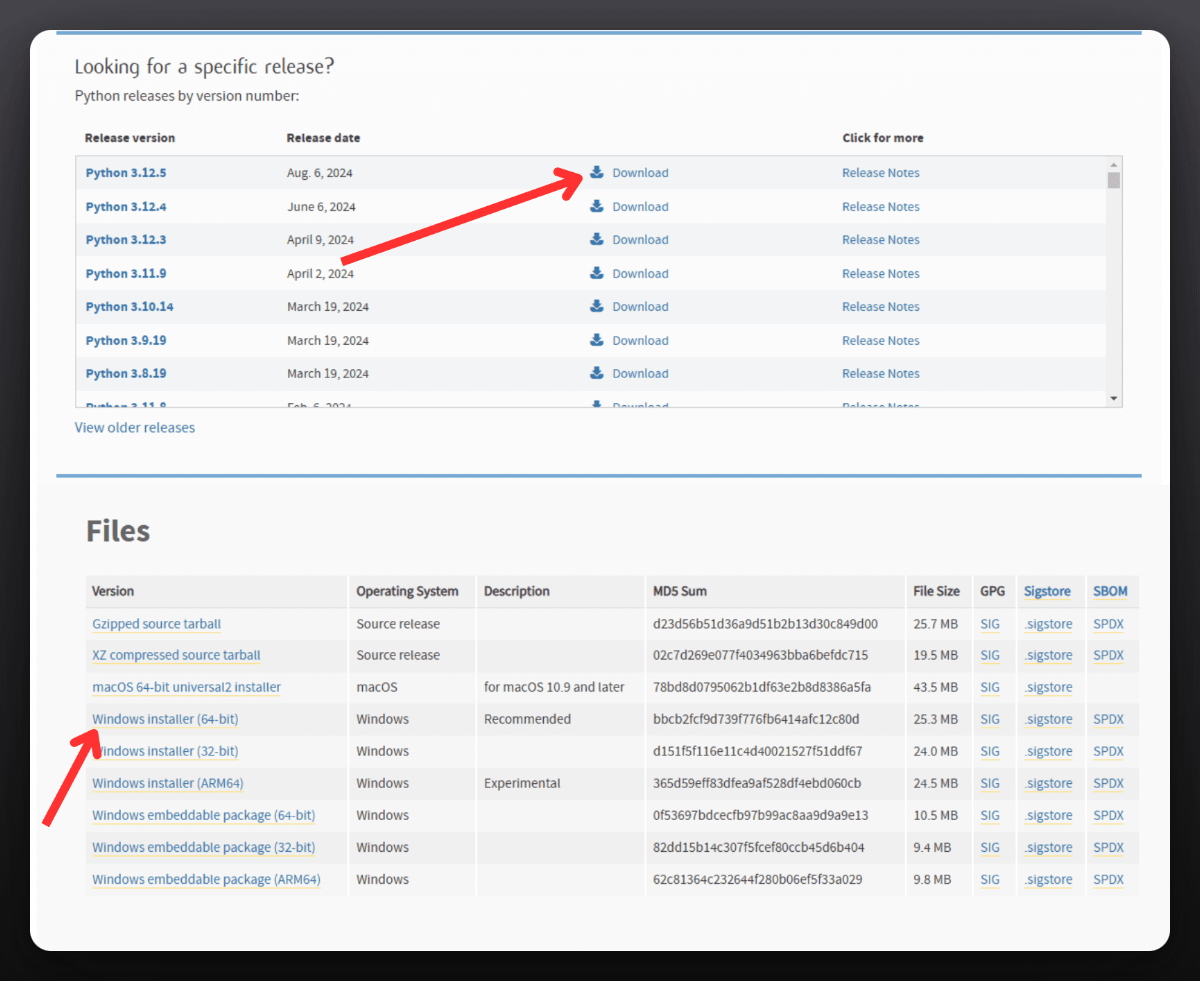Viewport: 1200px width, 981px height.
Task: Click the Files section heading
Action: pyautogui.click(x=118, y=530)
